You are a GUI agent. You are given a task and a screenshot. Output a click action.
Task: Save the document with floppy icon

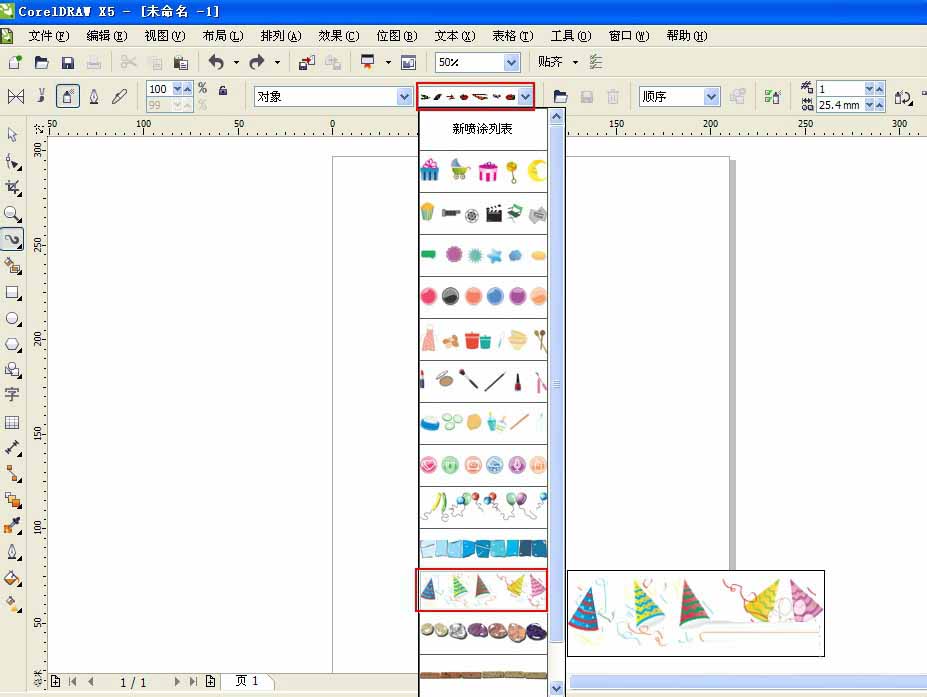pos(67,62)
